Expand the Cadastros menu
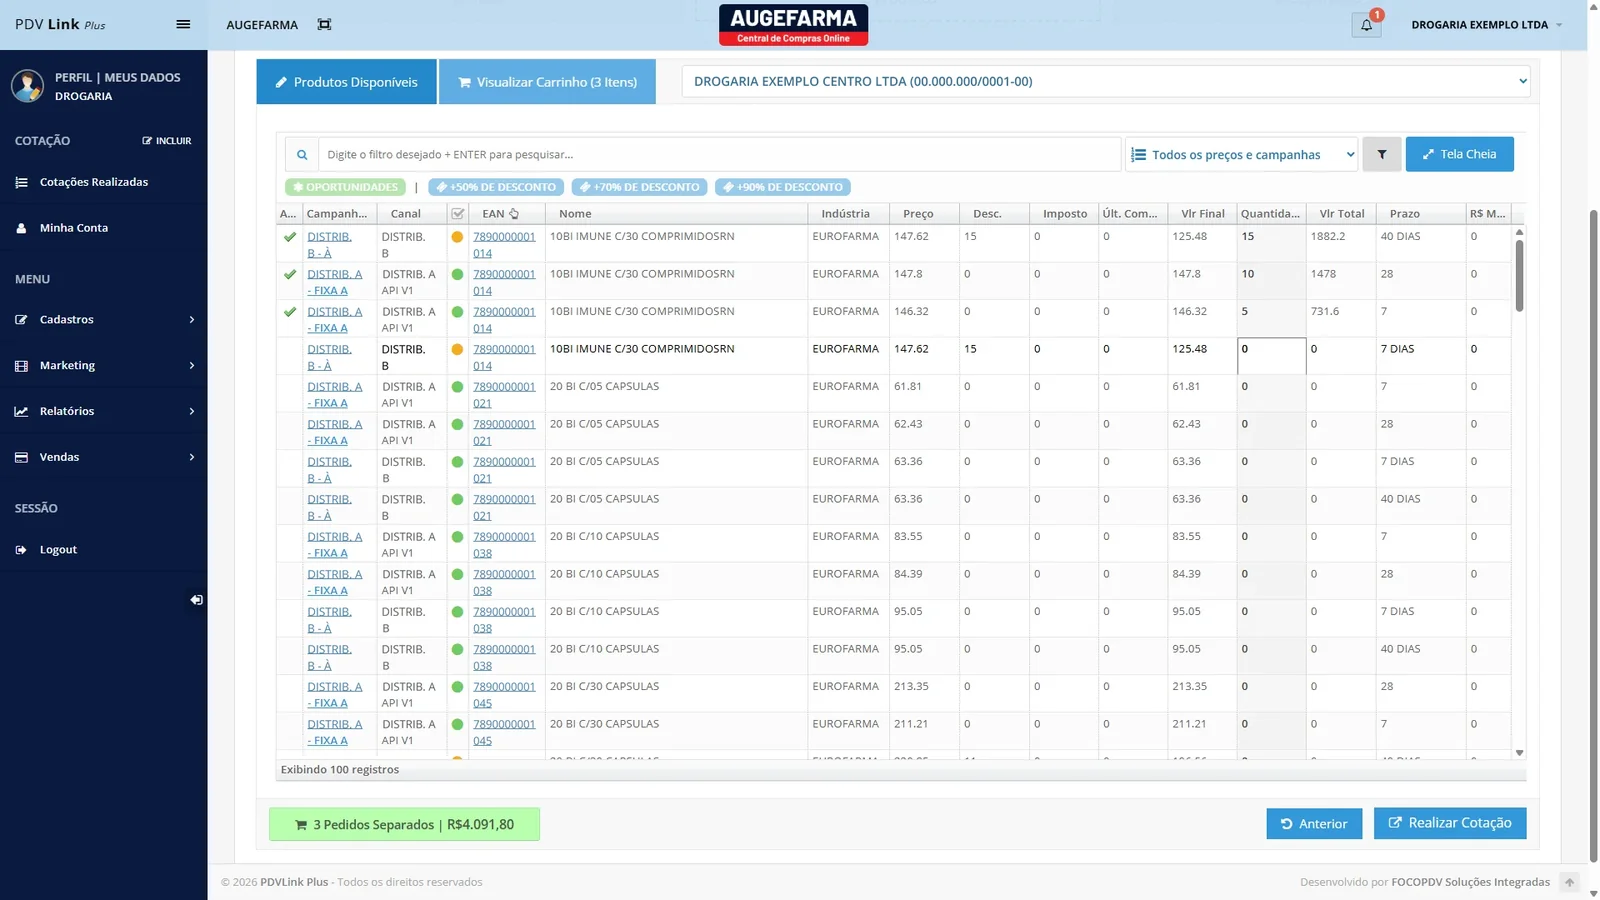The image size is (1600, 900). point(104,320)
